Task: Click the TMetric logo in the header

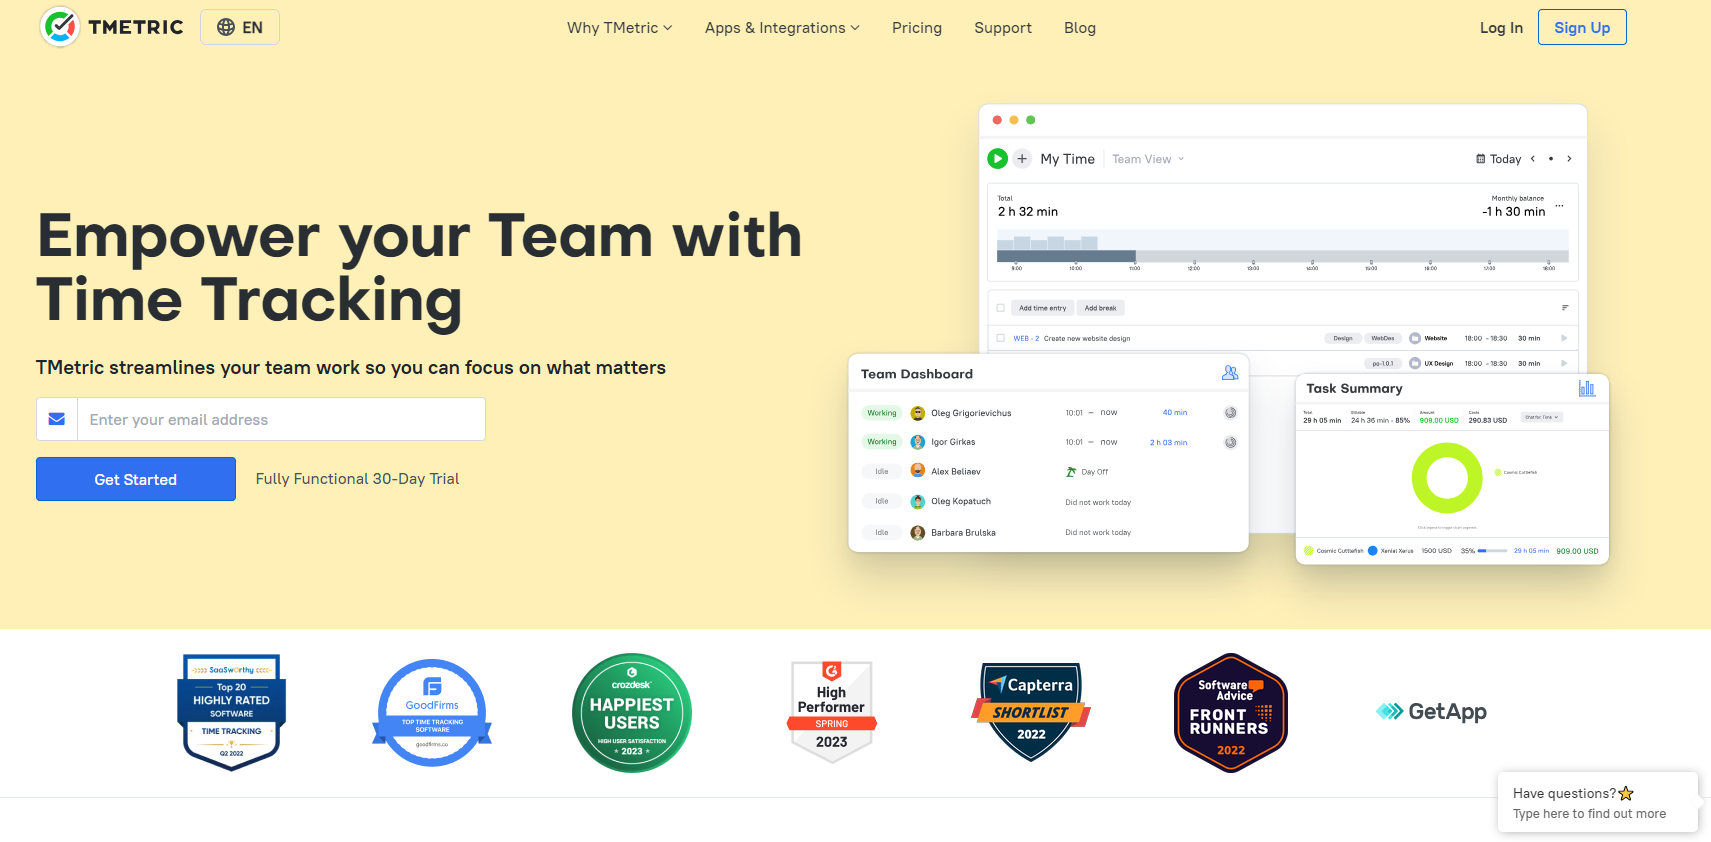Action: click(111, 27)
